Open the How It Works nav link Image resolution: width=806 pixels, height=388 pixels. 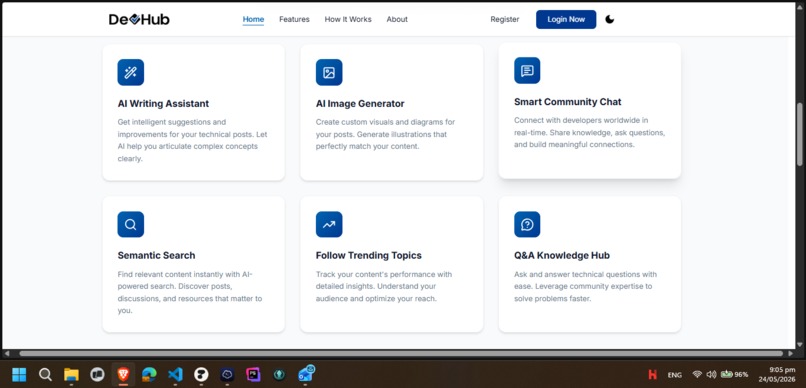pos(348,20)
